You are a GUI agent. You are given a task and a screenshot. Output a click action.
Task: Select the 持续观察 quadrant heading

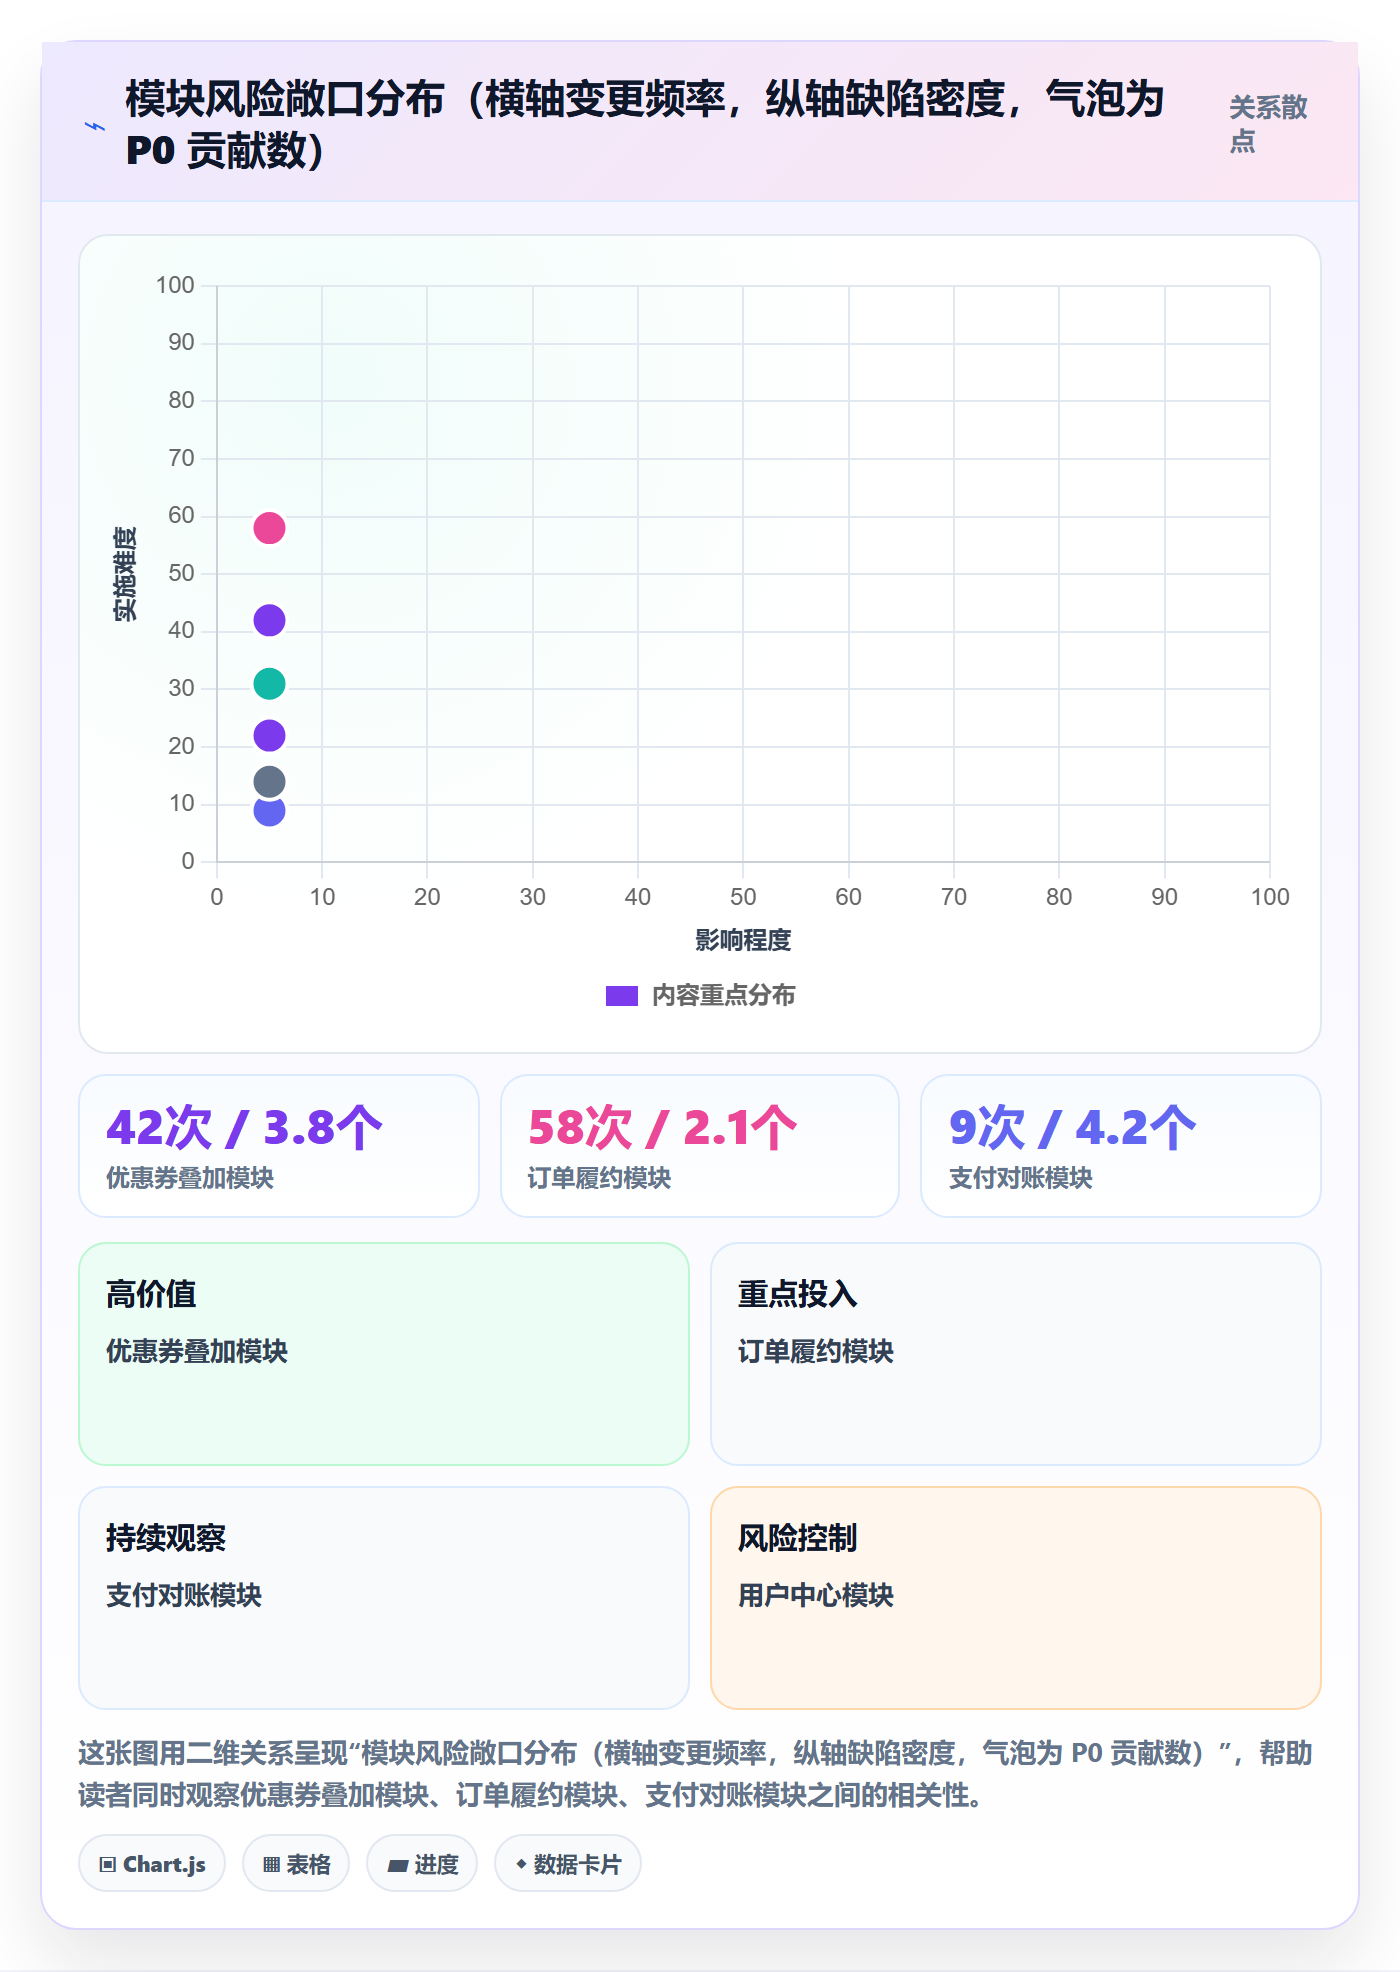[166, 1538]
